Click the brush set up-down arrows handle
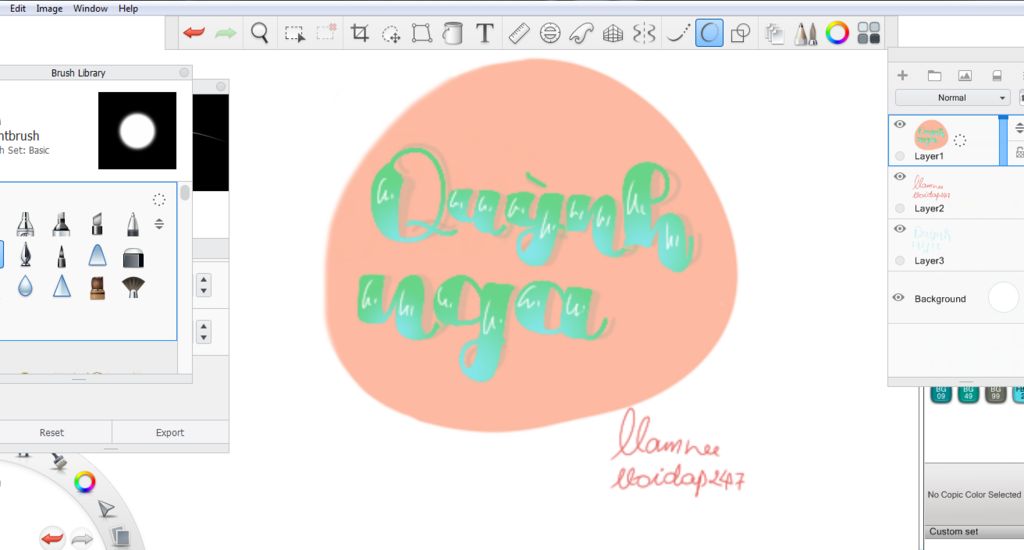 tap(159, 224)
